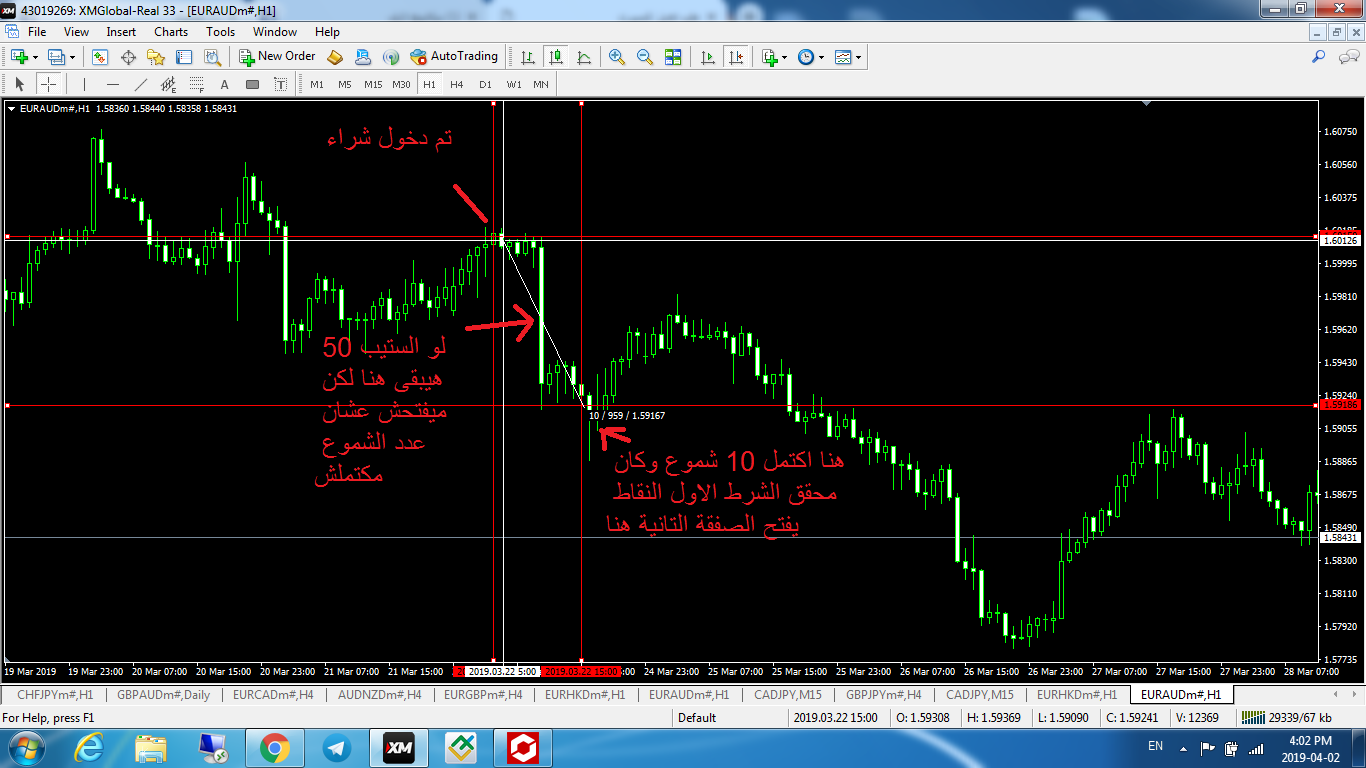
Task: Expand the Templates dropdown arrow
Action: (x=858, y=57)
